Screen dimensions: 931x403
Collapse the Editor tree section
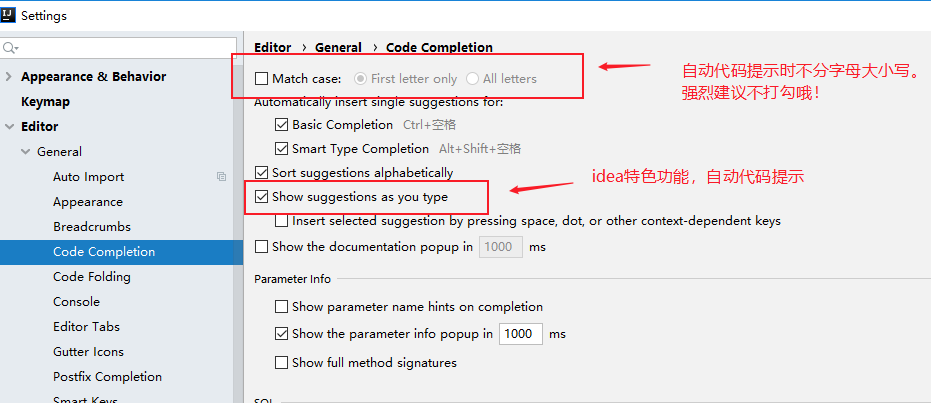(x=8, y=126)
